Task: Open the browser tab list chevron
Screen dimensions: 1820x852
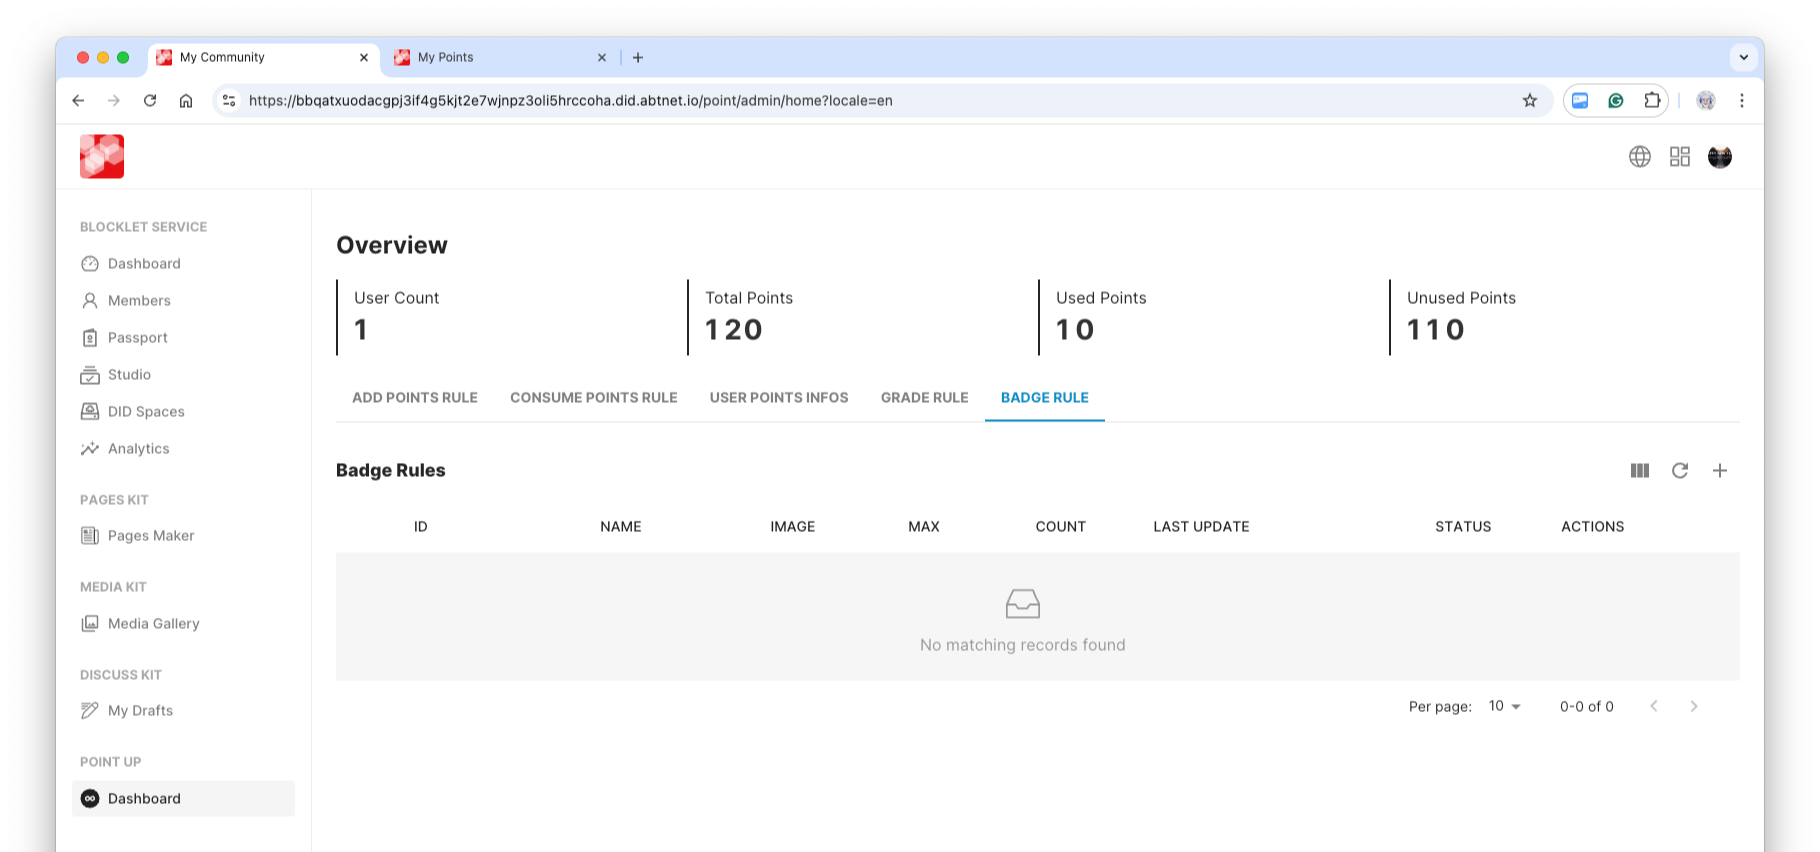Action: pyautogui.click(x=1743, y=57)
